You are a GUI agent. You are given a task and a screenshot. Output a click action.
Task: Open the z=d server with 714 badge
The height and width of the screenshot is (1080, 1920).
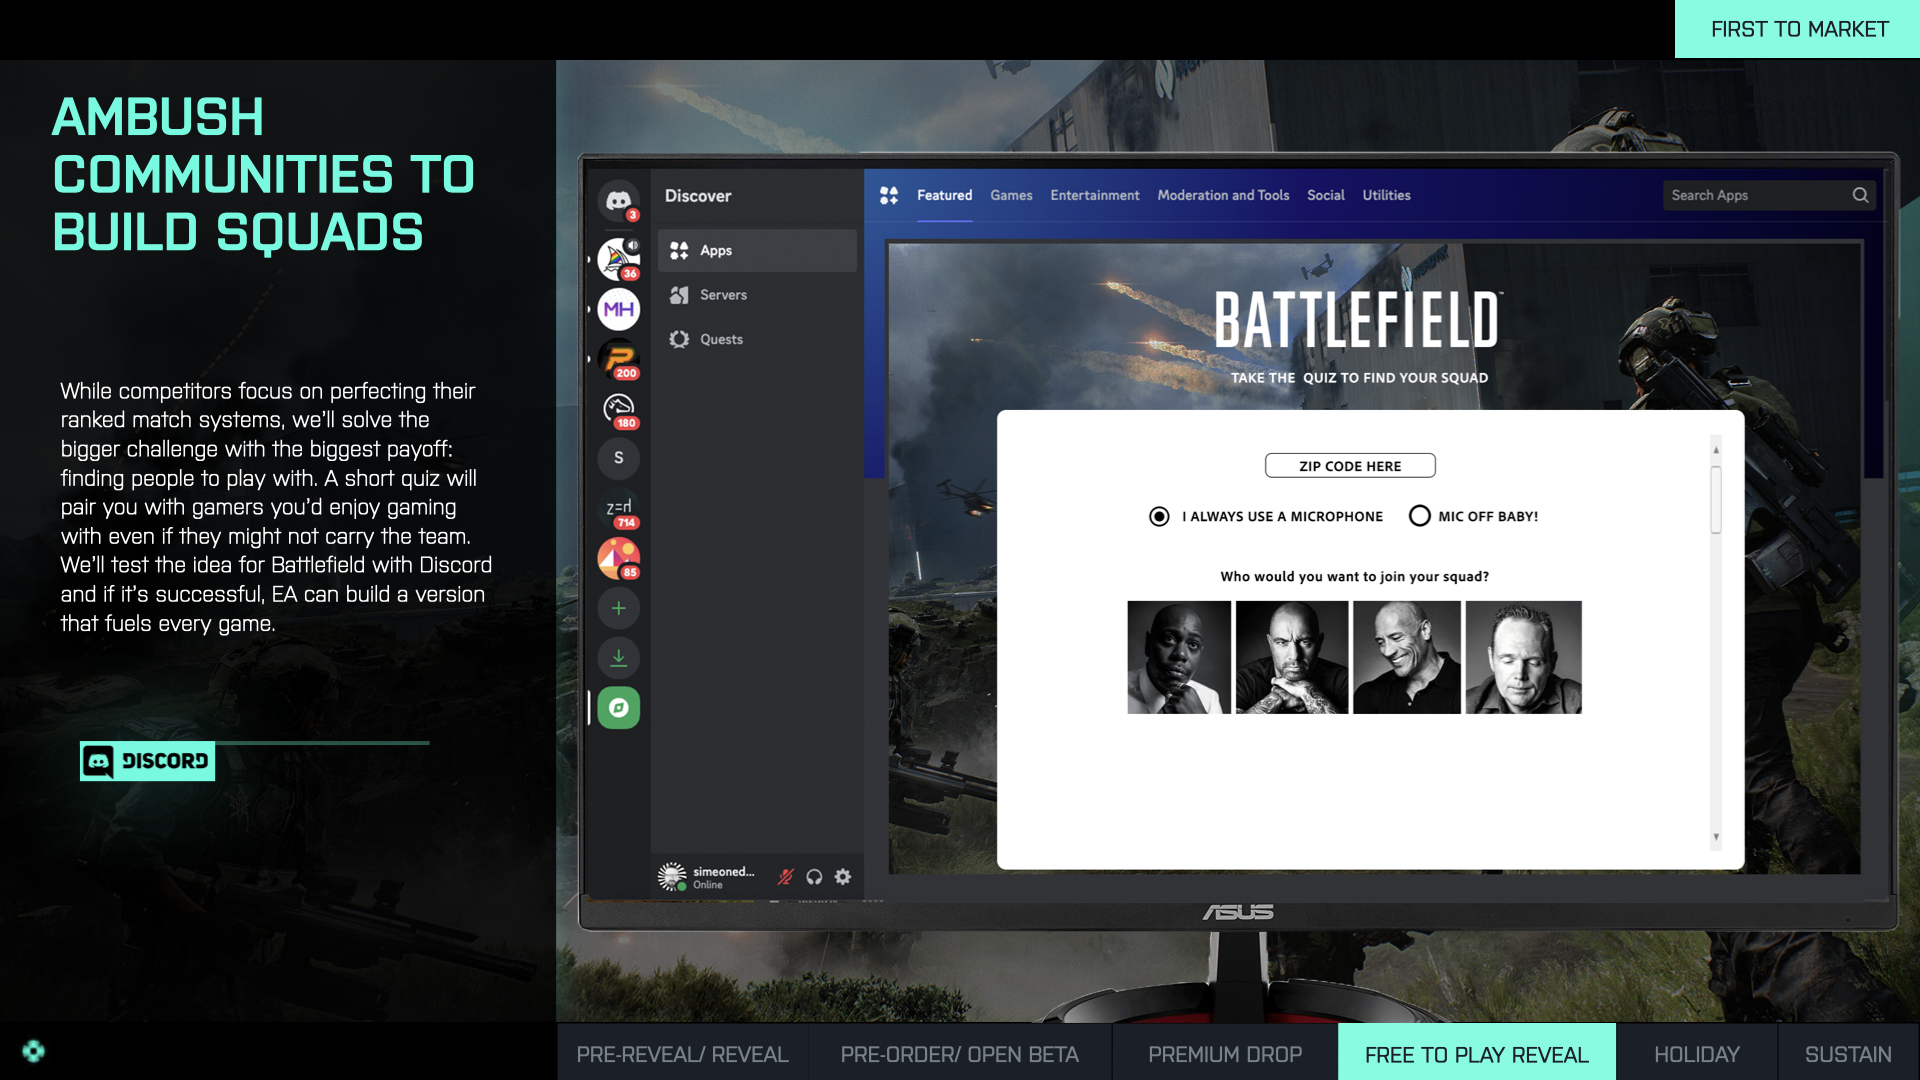tap(619, 509)
